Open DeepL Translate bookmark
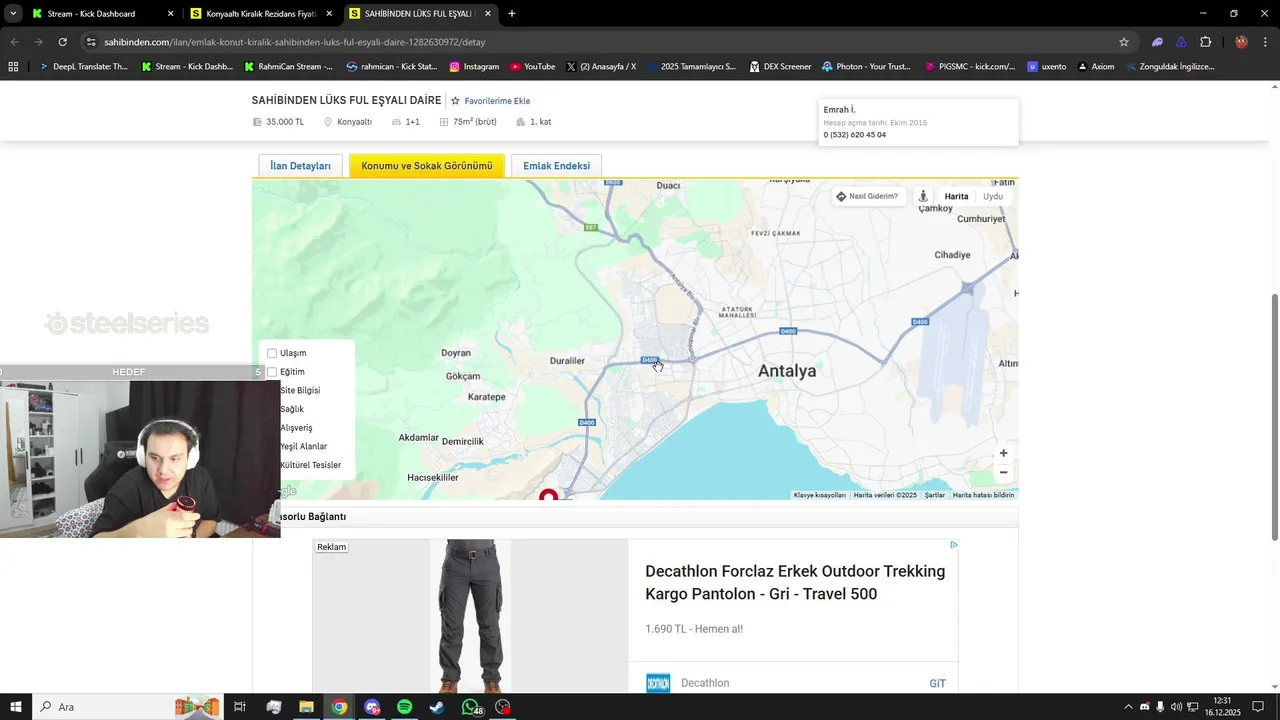The height and width of the screenshot is (720, 1280). click(83, 67)
